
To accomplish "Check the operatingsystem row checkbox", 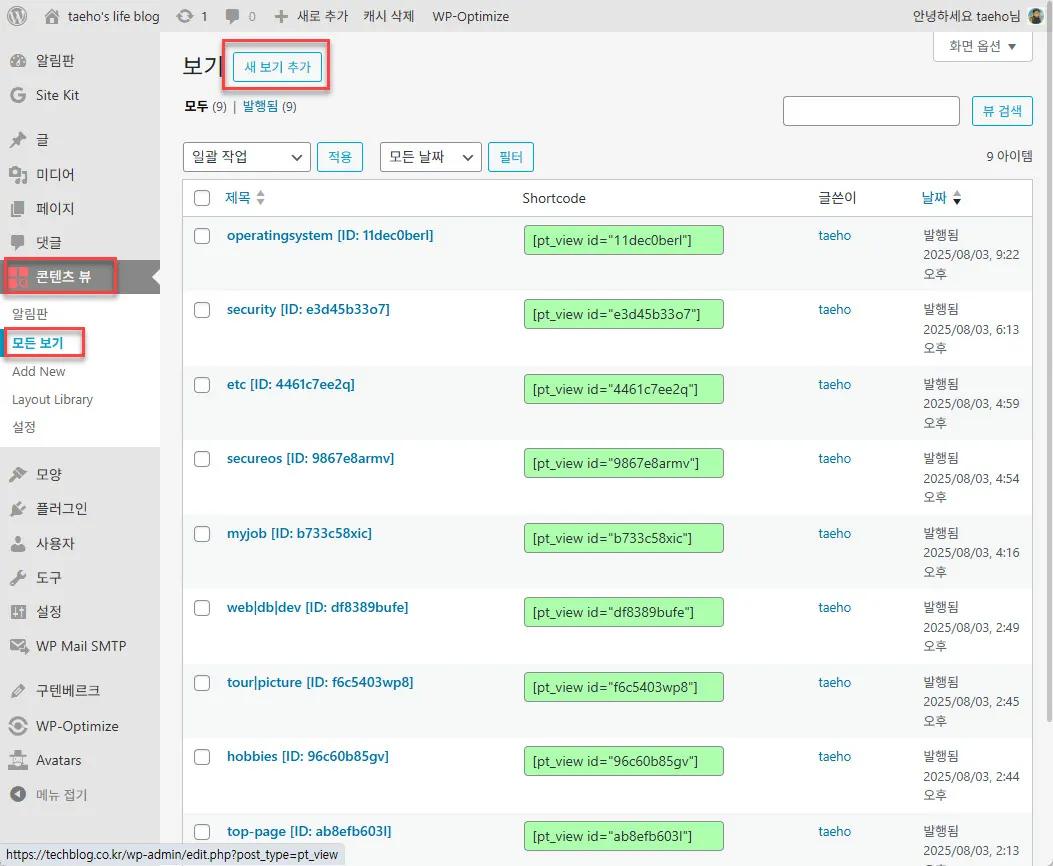I will coord(202,236).
